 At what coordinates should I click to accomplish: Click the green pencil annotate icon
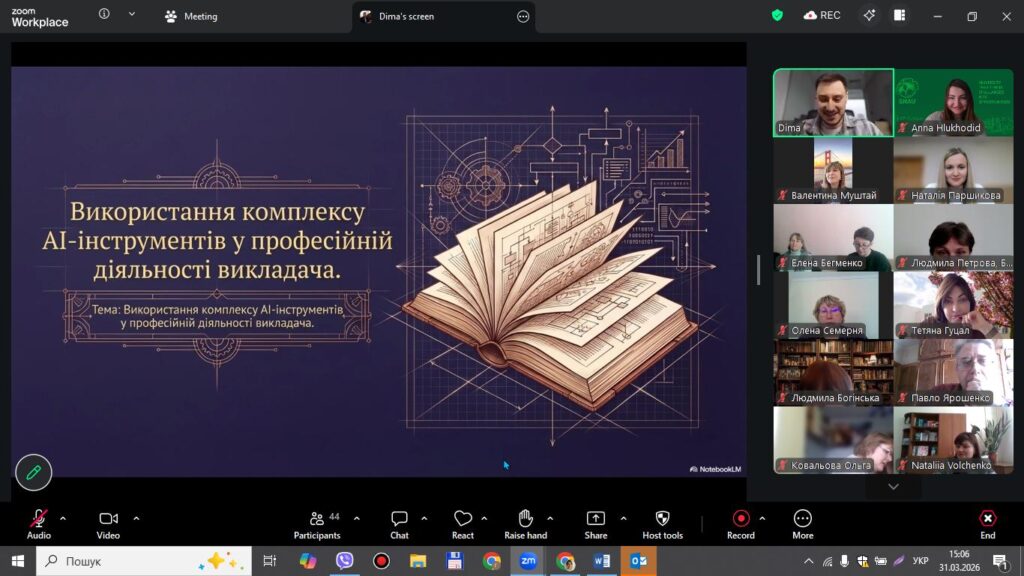[33, 472]
